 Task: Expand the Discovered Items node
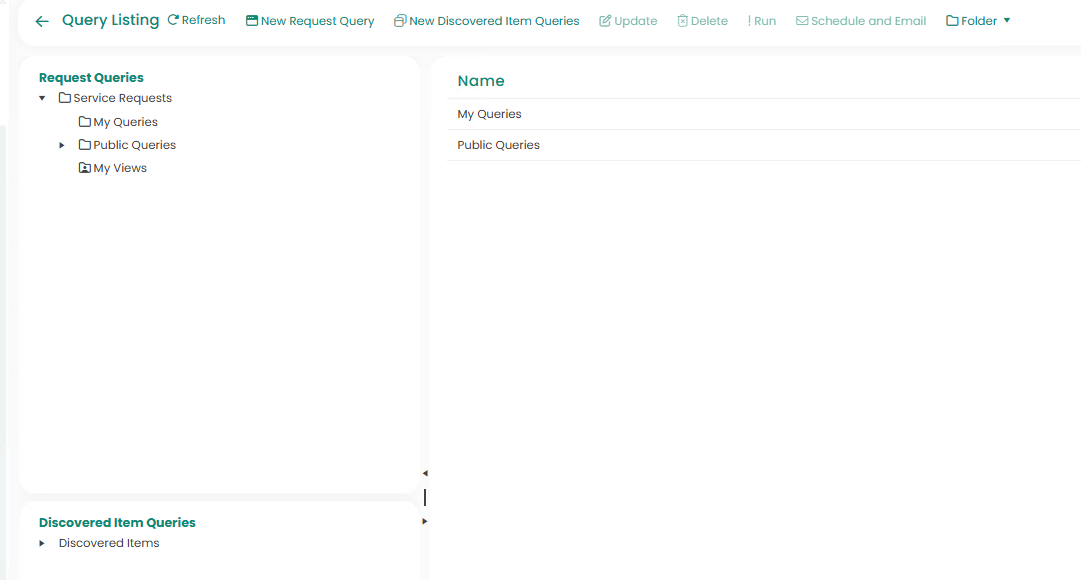pos(42,543)
